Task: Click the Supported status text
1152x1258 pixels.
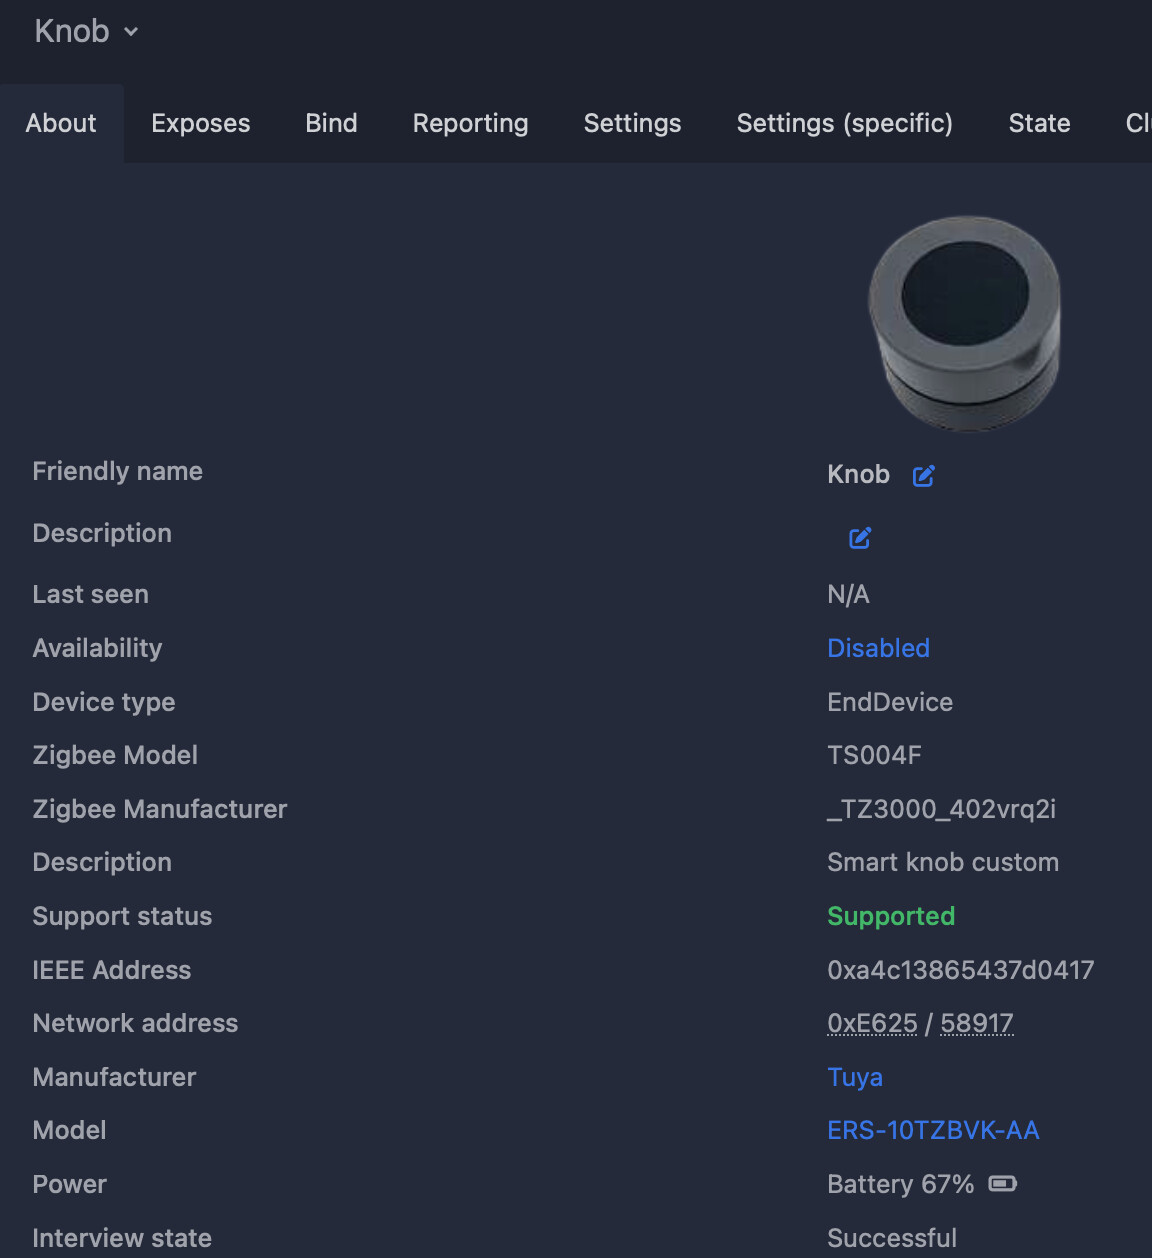Action: point(891,916)
